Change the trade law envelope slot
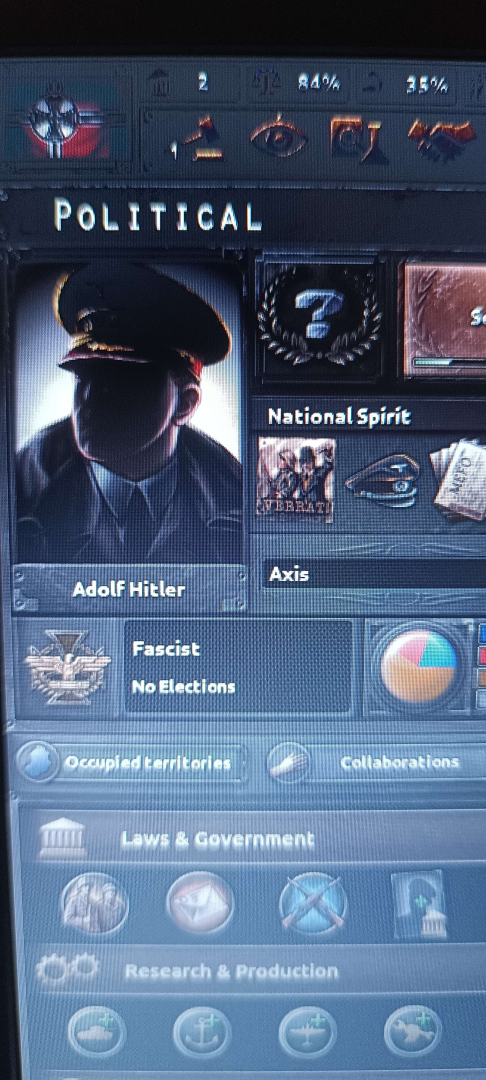This screenshot has height=1080, width=486. point(200,903)
